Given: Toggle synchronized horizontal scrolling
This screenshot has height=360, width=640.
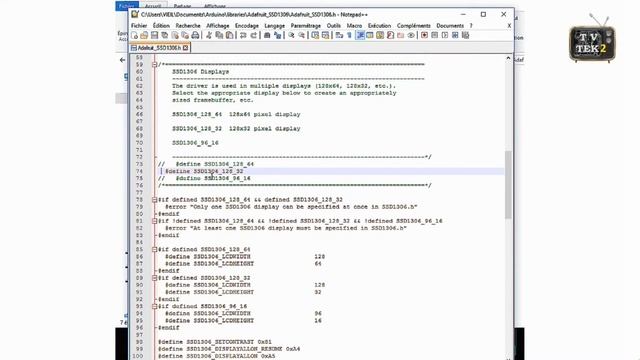Looking at the screenshot, I should tap(325, 36).
